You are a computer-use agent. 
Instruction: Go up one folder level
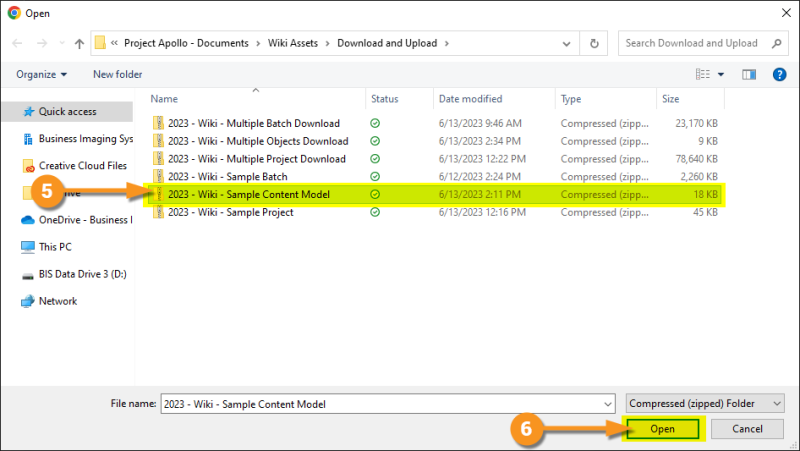coord(79,43)
